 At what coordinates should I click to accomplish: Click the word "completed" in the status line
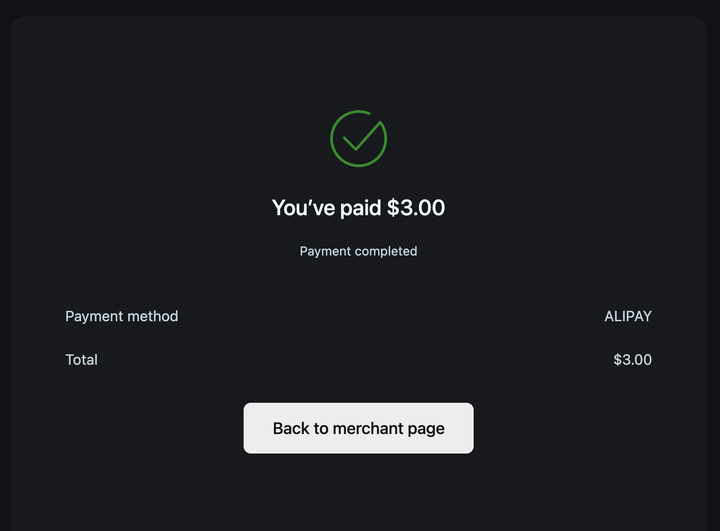click(x=385, y=251)
